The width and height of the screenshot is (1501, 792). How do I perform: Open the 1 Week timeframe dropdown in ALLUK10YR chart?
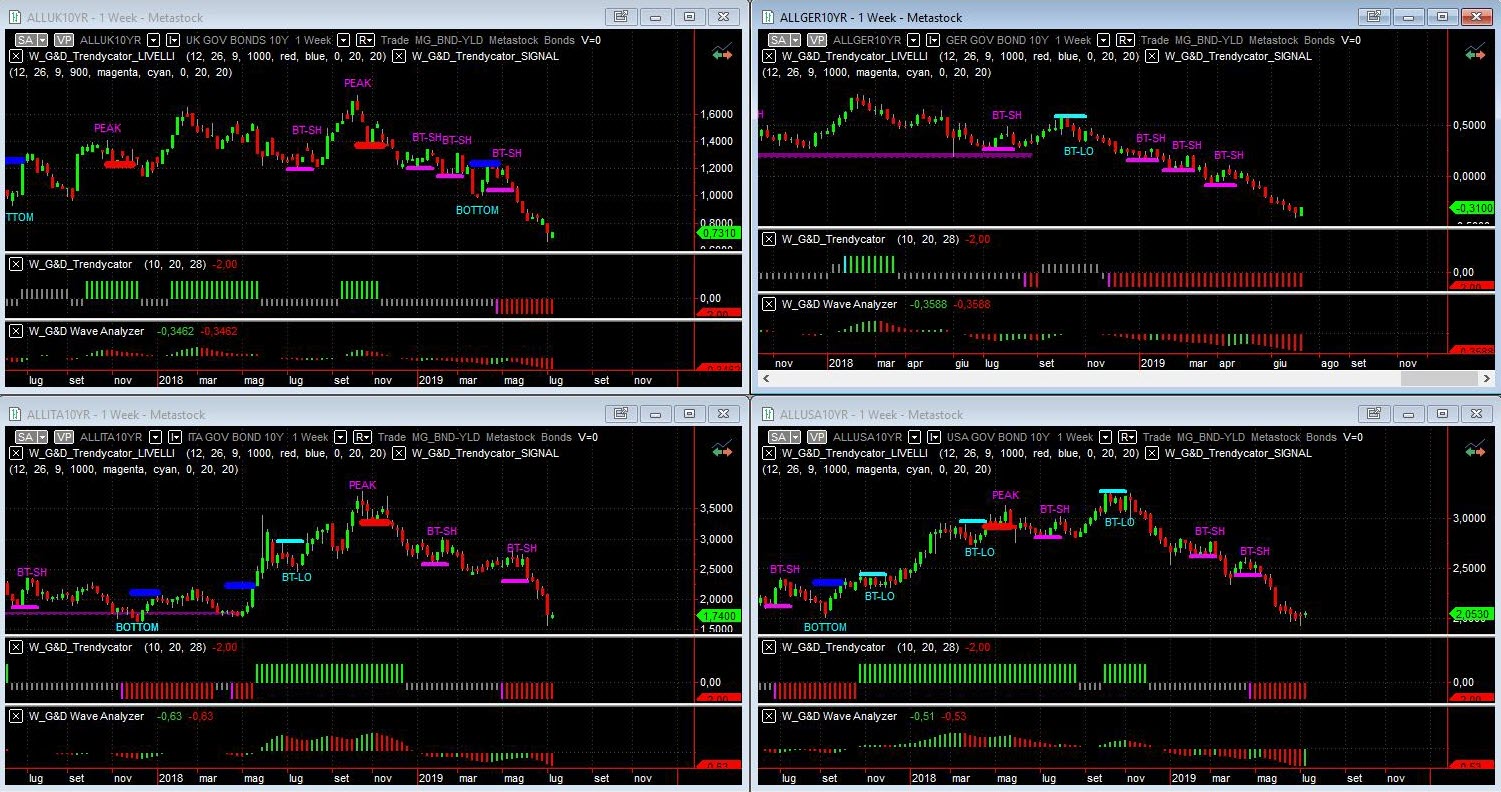pos(343,40)
